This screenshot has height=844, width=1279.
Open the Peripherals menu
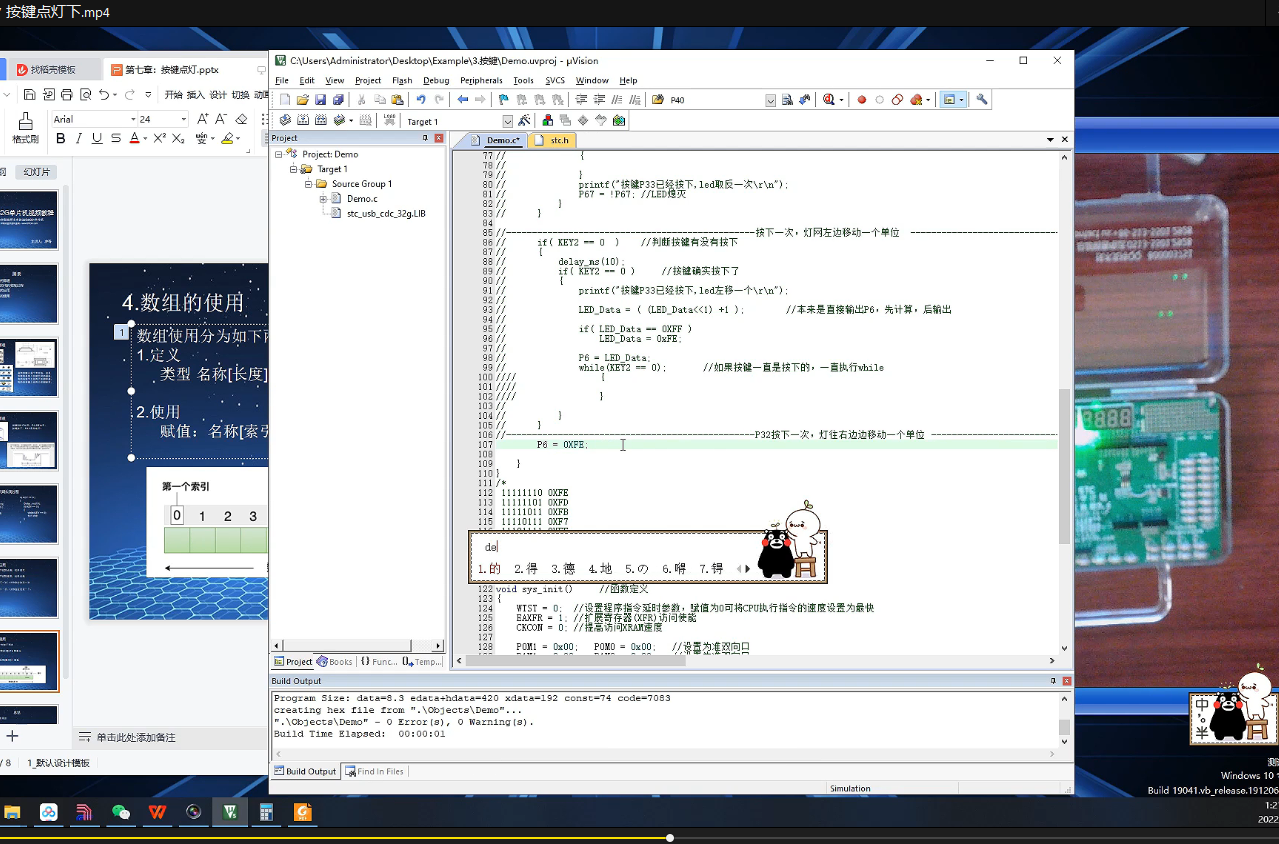(482, 80)
